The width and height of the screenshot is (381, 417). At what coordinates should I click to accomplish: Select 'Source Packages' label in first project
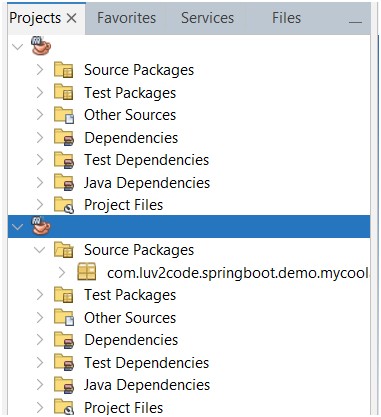[x=139, y=70]
